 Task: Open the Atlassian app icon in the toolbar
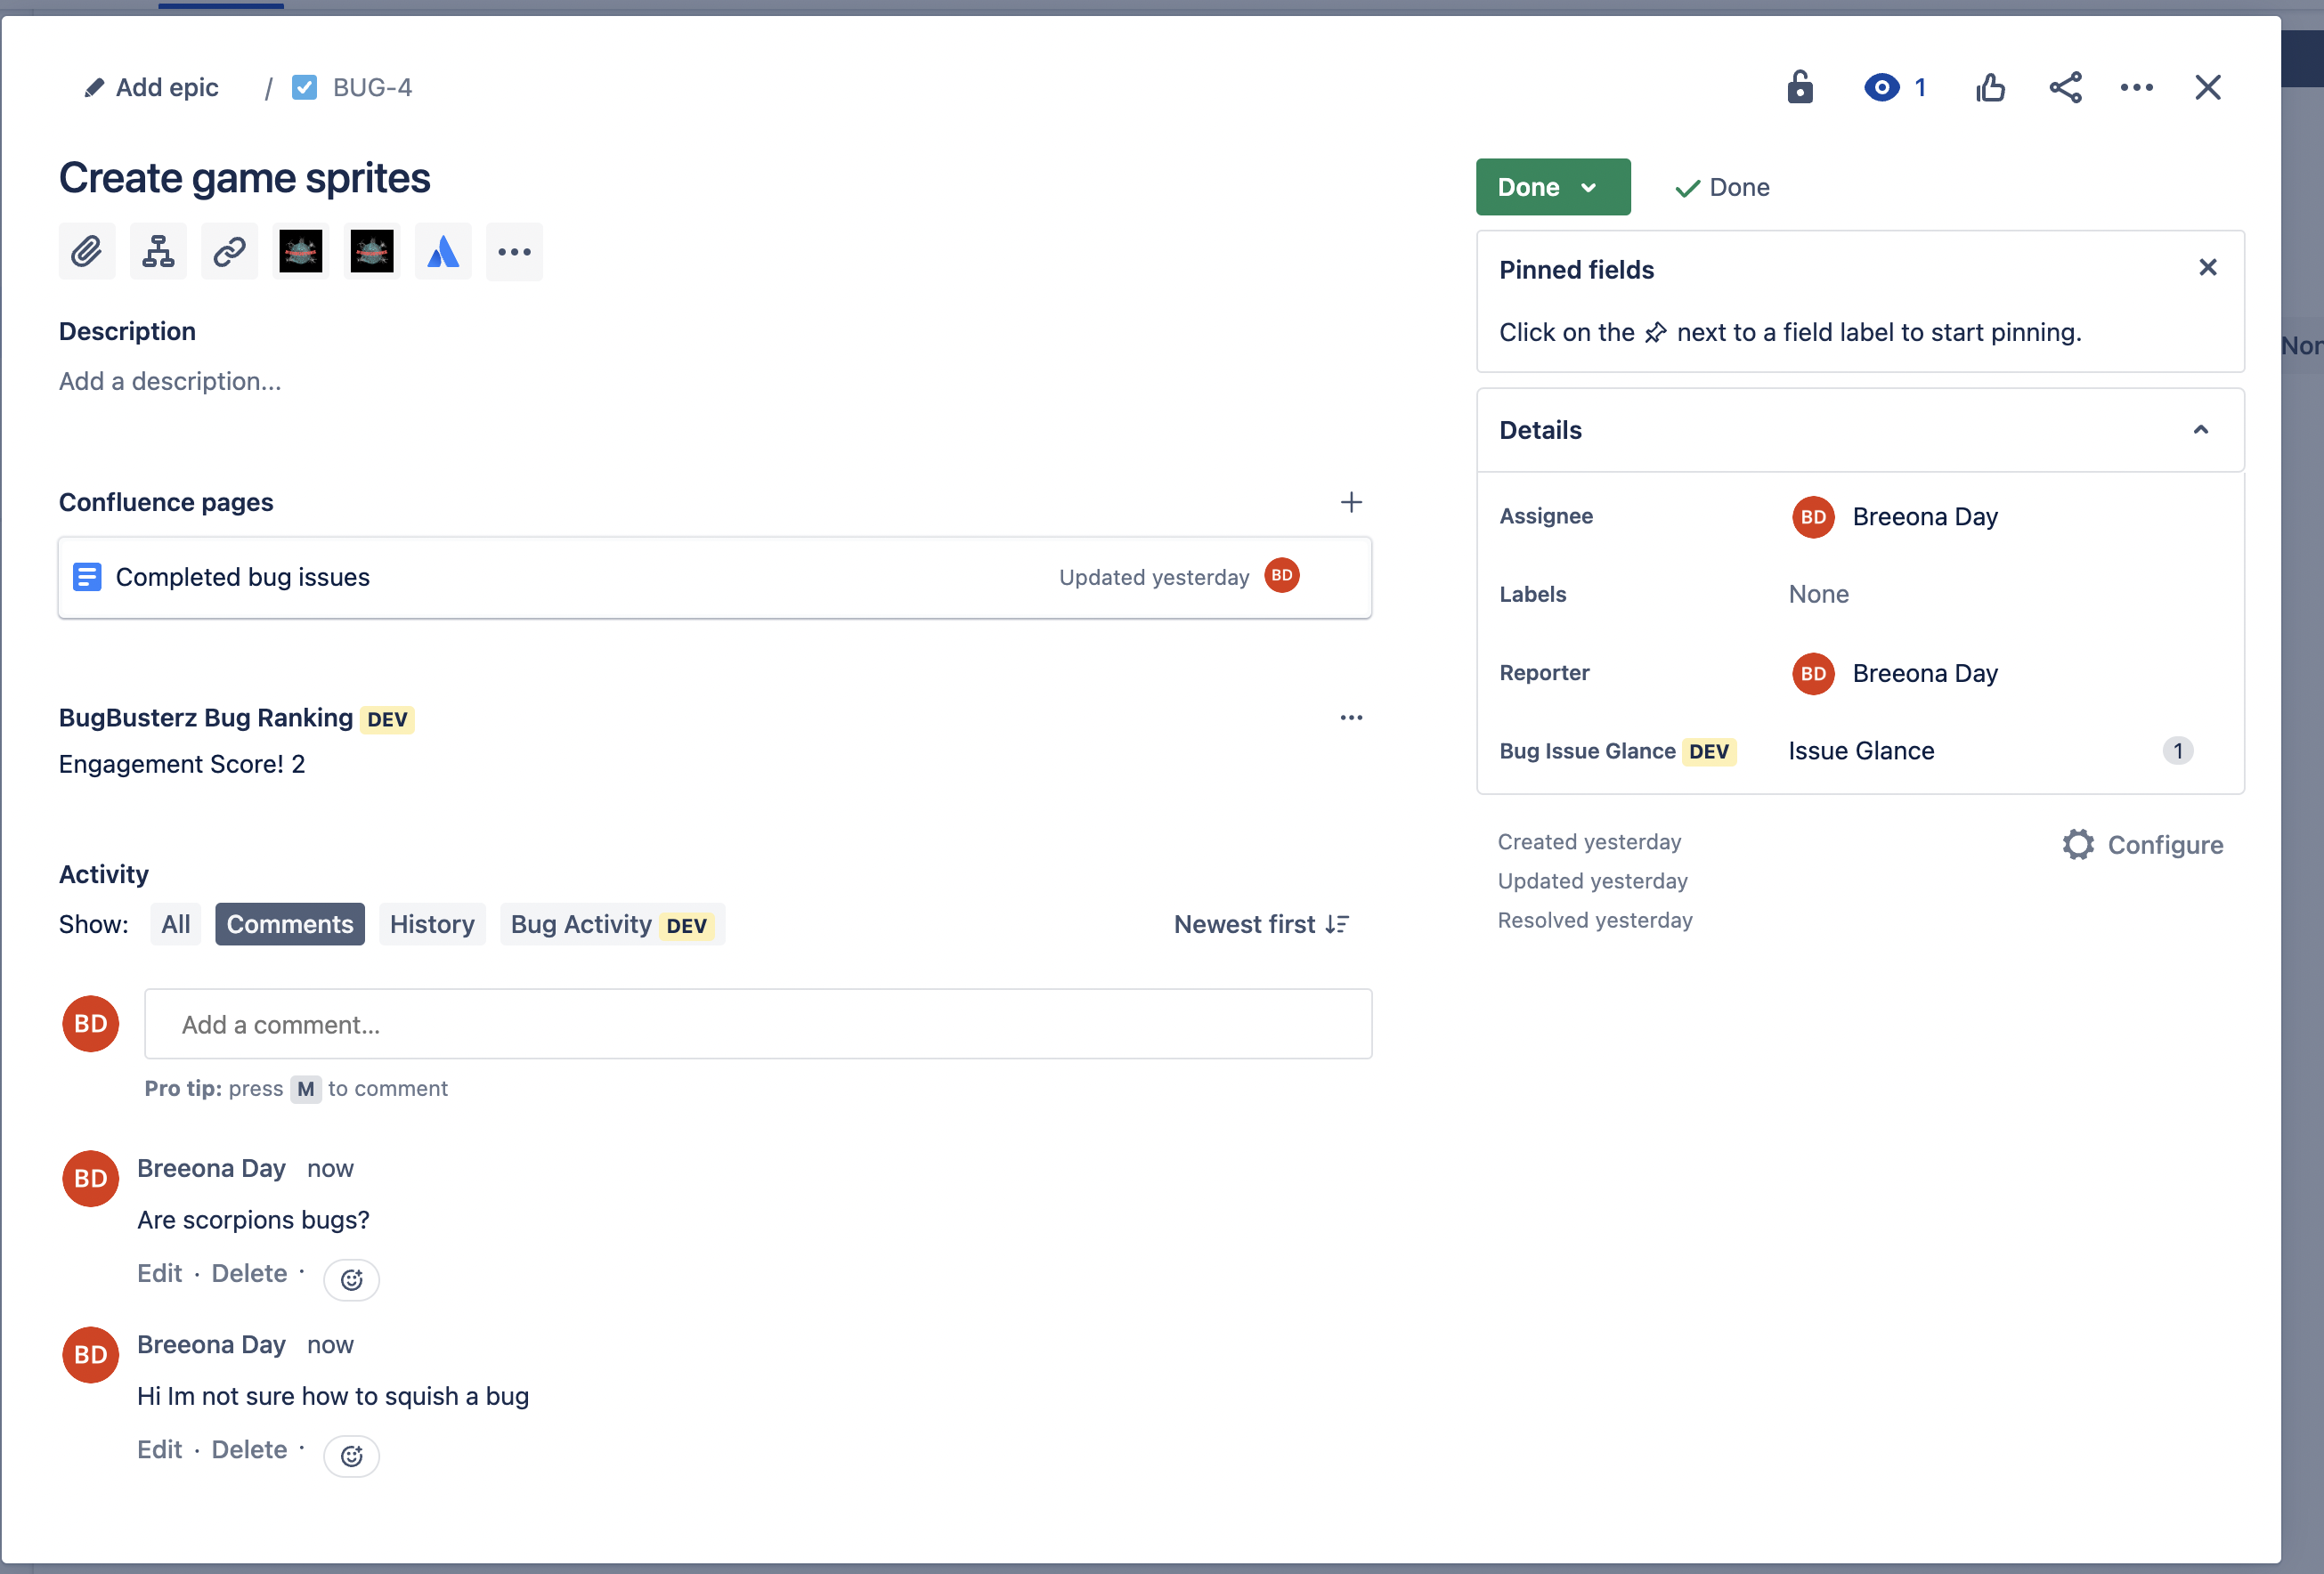(443, 251)
